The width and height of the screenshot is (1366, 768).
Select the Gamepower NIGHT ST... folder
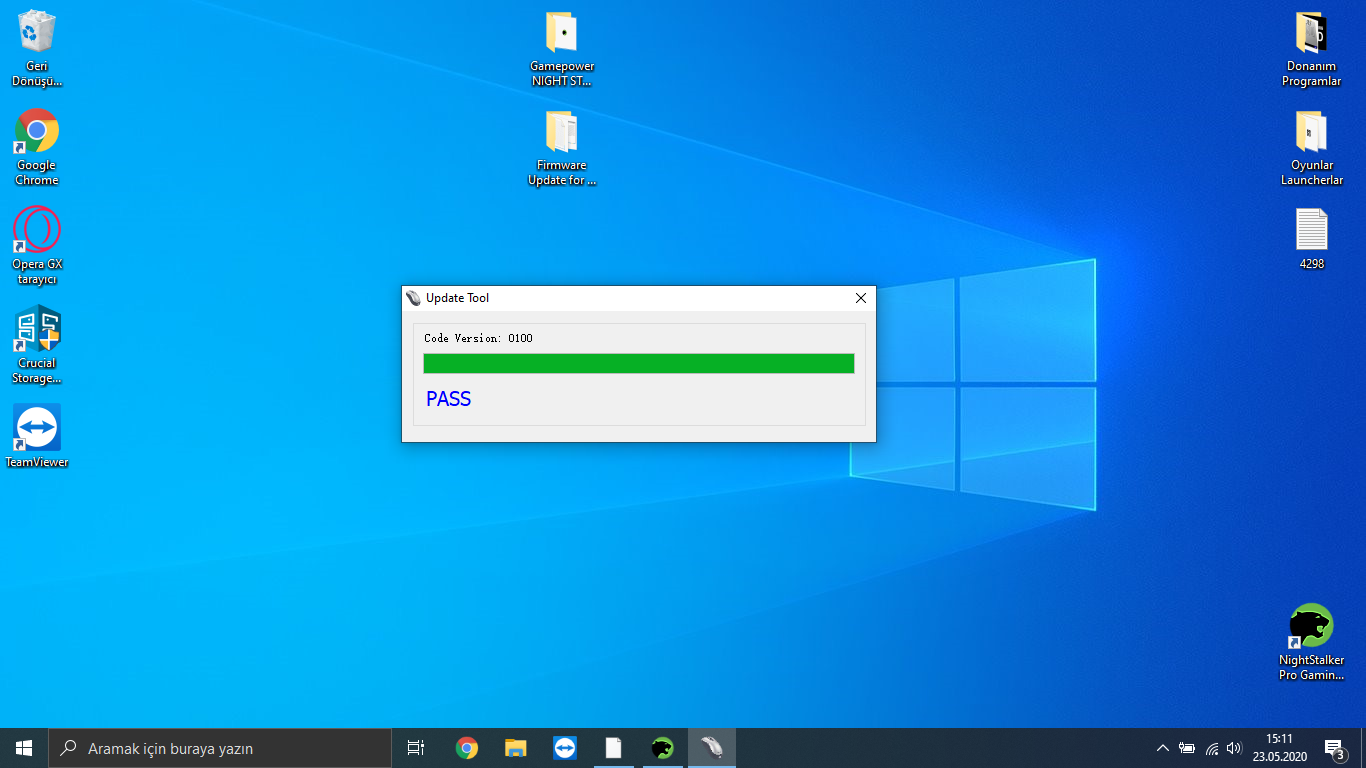pos(562,48)
